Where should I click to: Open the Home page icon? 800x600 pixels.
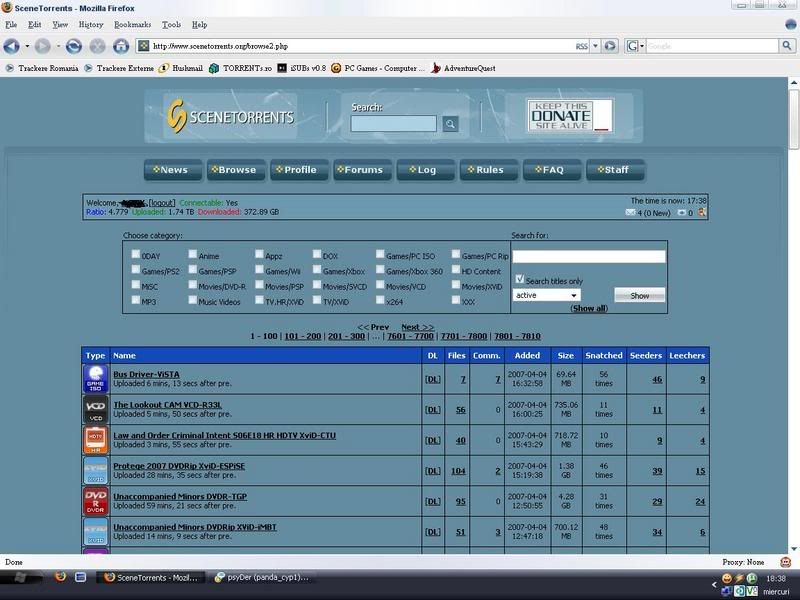121,46
